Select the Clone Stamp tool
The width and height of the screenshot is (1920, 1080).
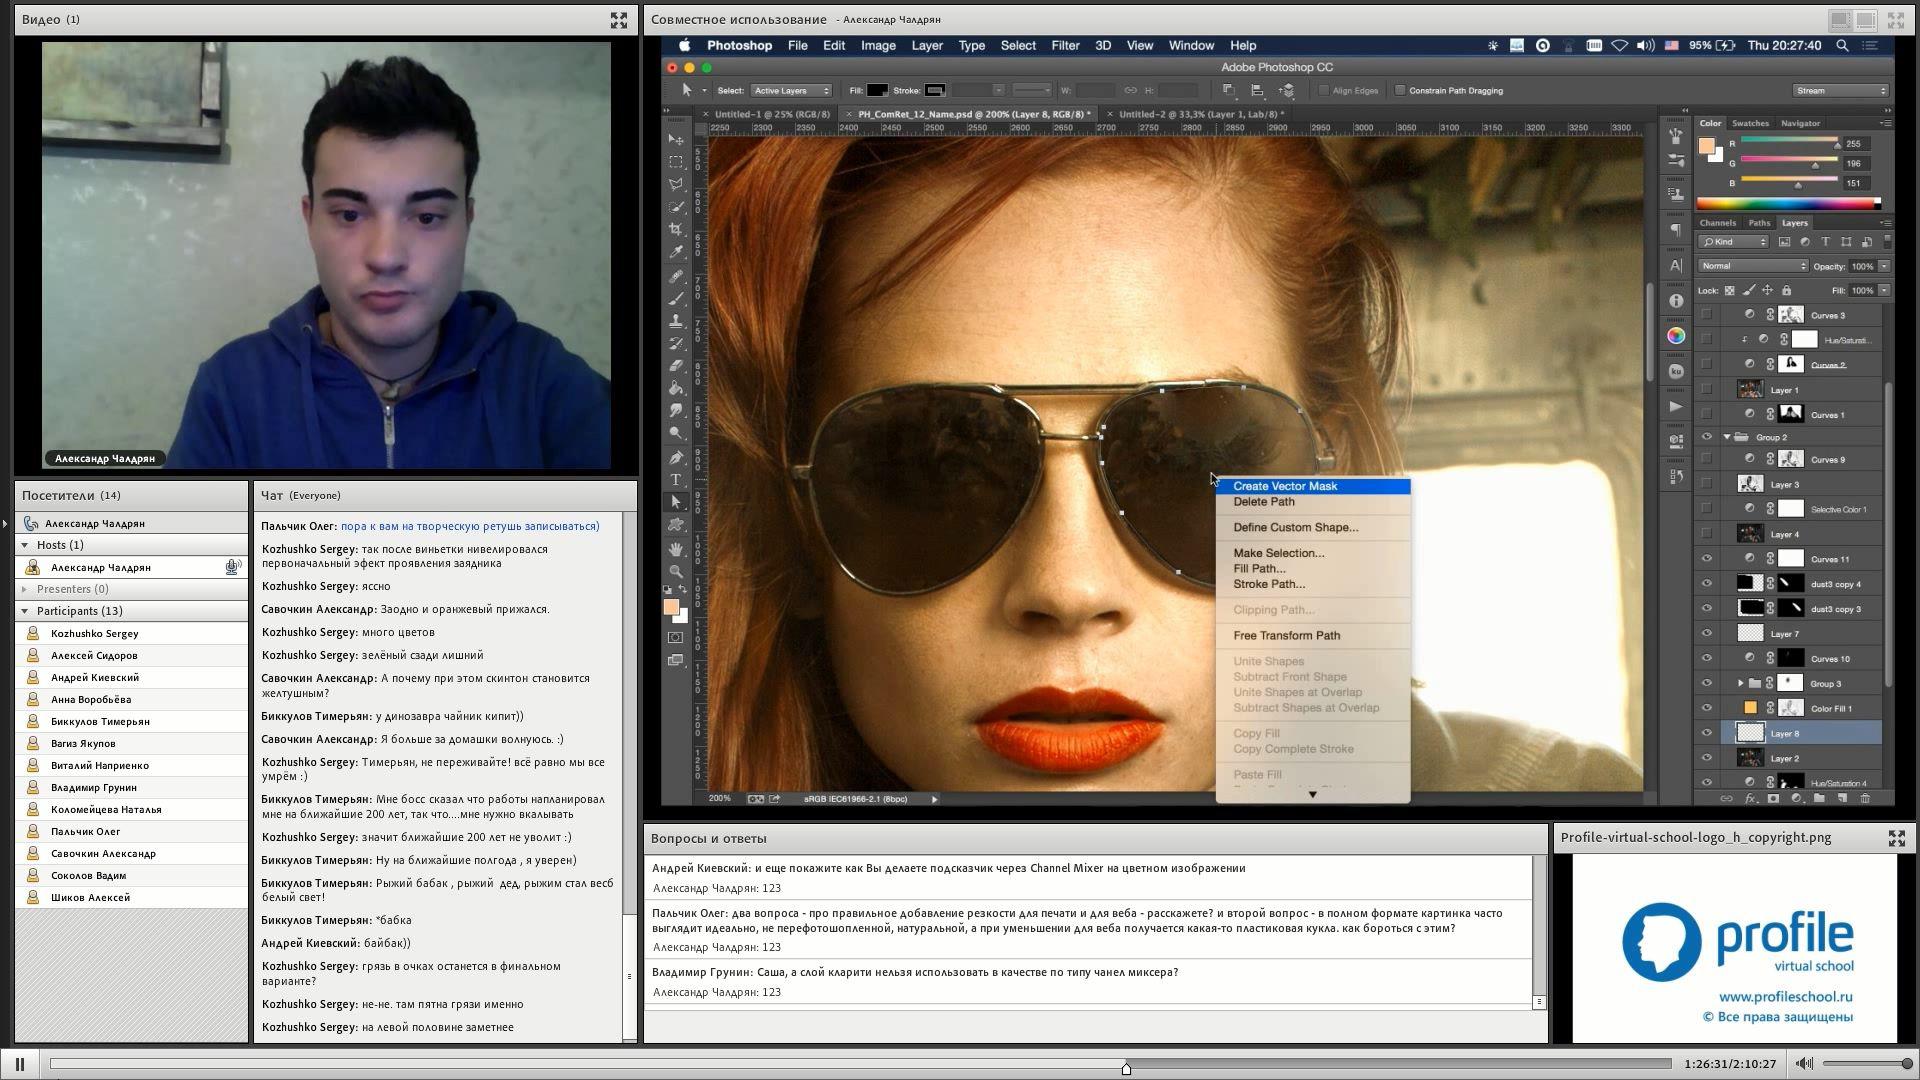pos(676,320)
